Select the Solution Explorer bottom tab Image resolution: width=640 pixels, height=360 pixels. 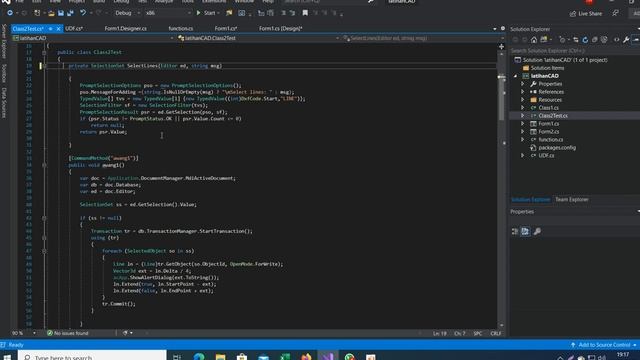530,200
